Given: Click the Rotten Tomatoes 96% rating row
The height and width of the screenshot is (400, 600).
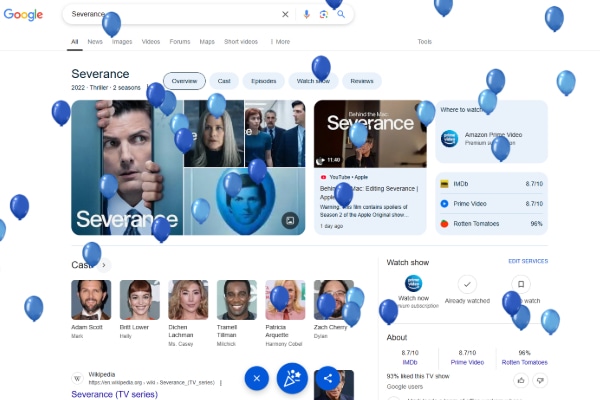Looking at the screenshot, I should [x=491, y=224].
